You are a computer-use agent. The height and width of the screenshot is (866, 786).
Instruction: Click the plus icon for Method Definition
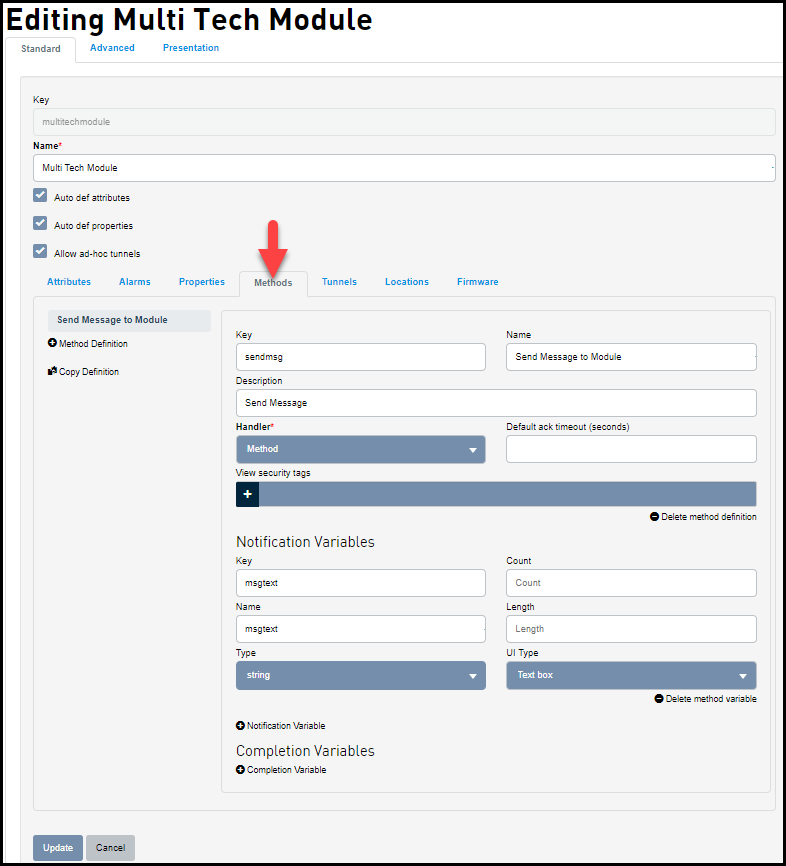point(52,344)
